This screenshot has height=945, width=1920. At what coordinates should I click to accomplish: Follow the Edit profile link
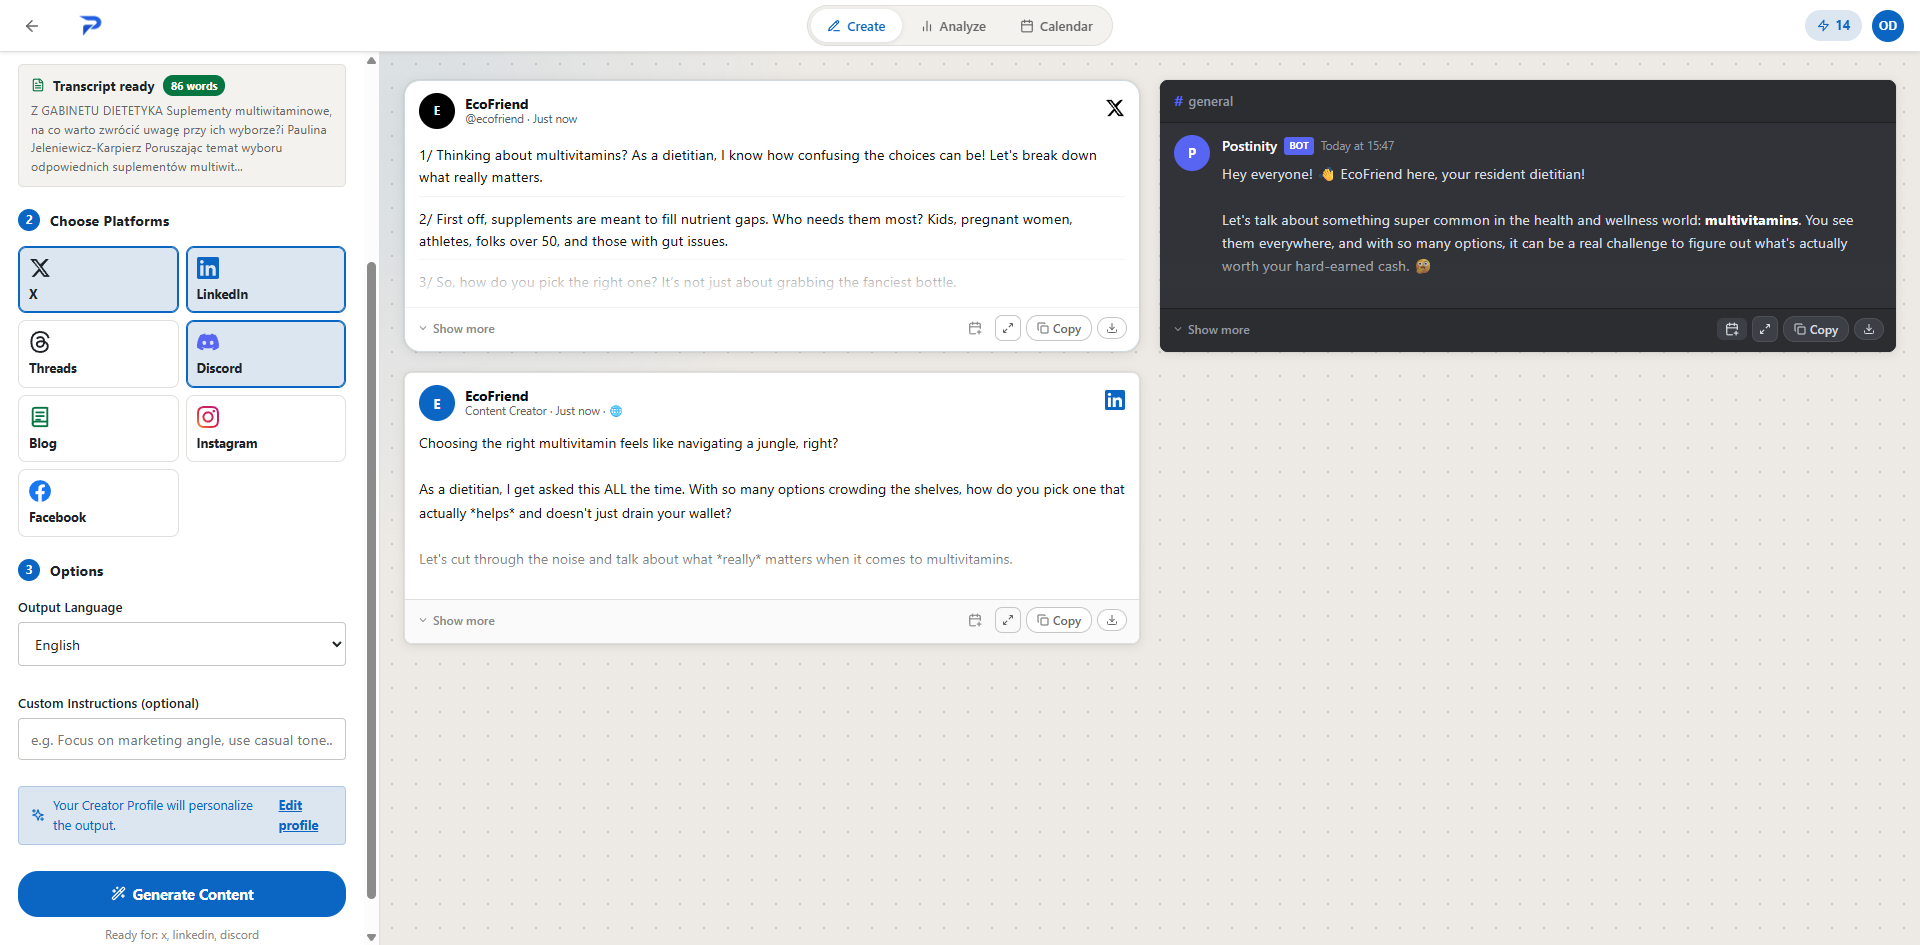(298, 815)
